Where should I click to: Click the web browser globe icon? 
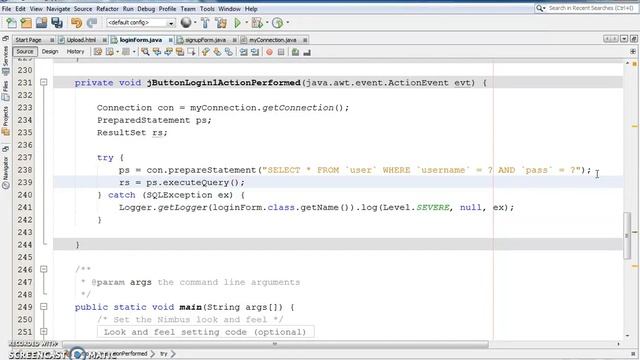point(186,23)
